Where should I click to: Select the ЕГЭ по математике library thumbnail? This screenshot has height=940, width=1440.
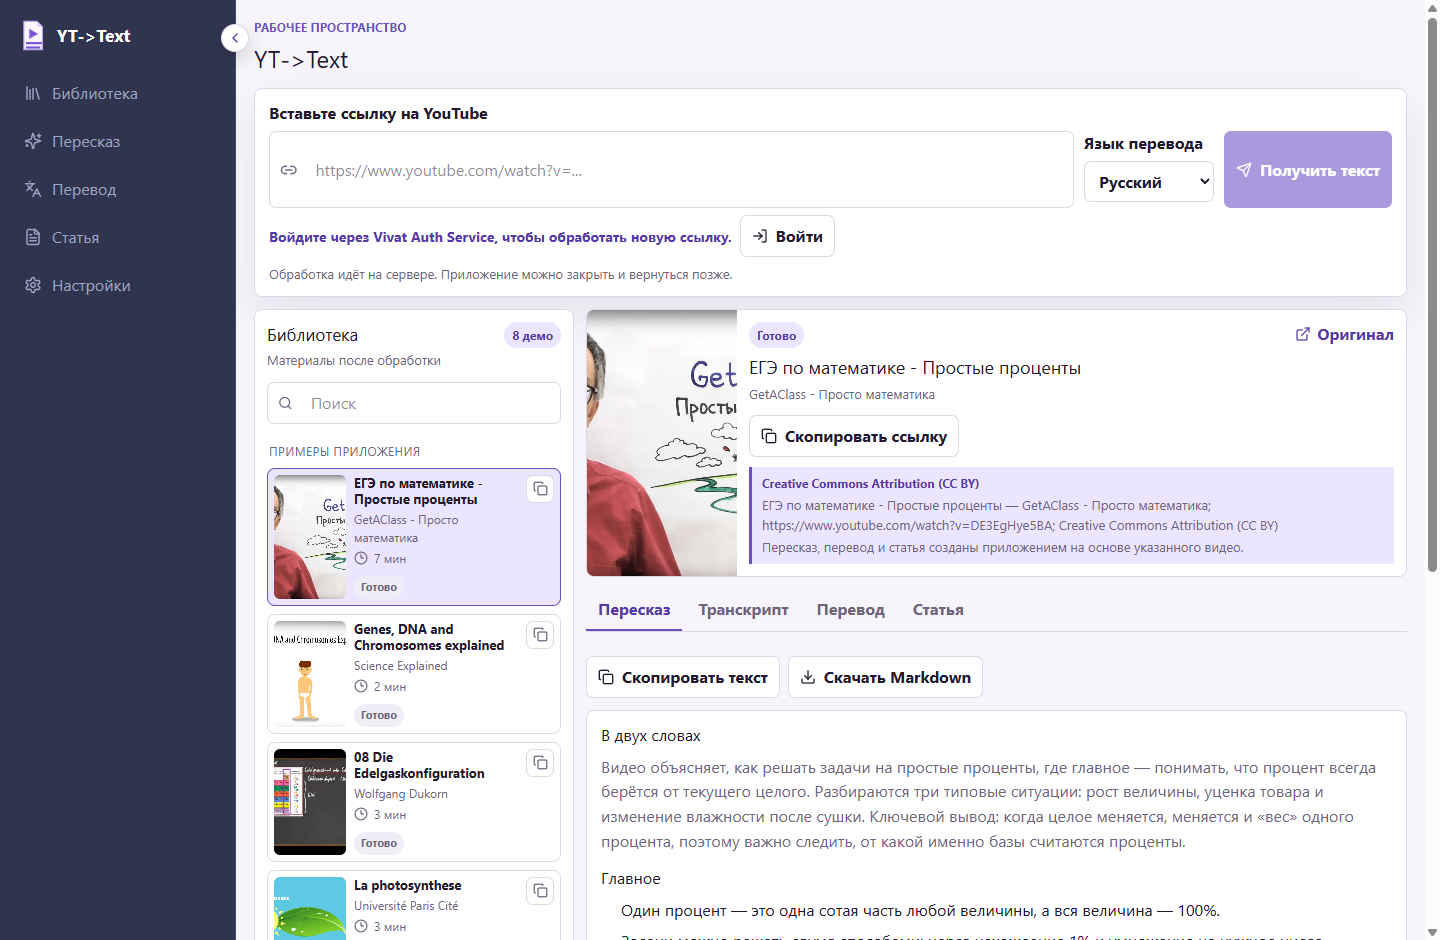click(310, 537)
